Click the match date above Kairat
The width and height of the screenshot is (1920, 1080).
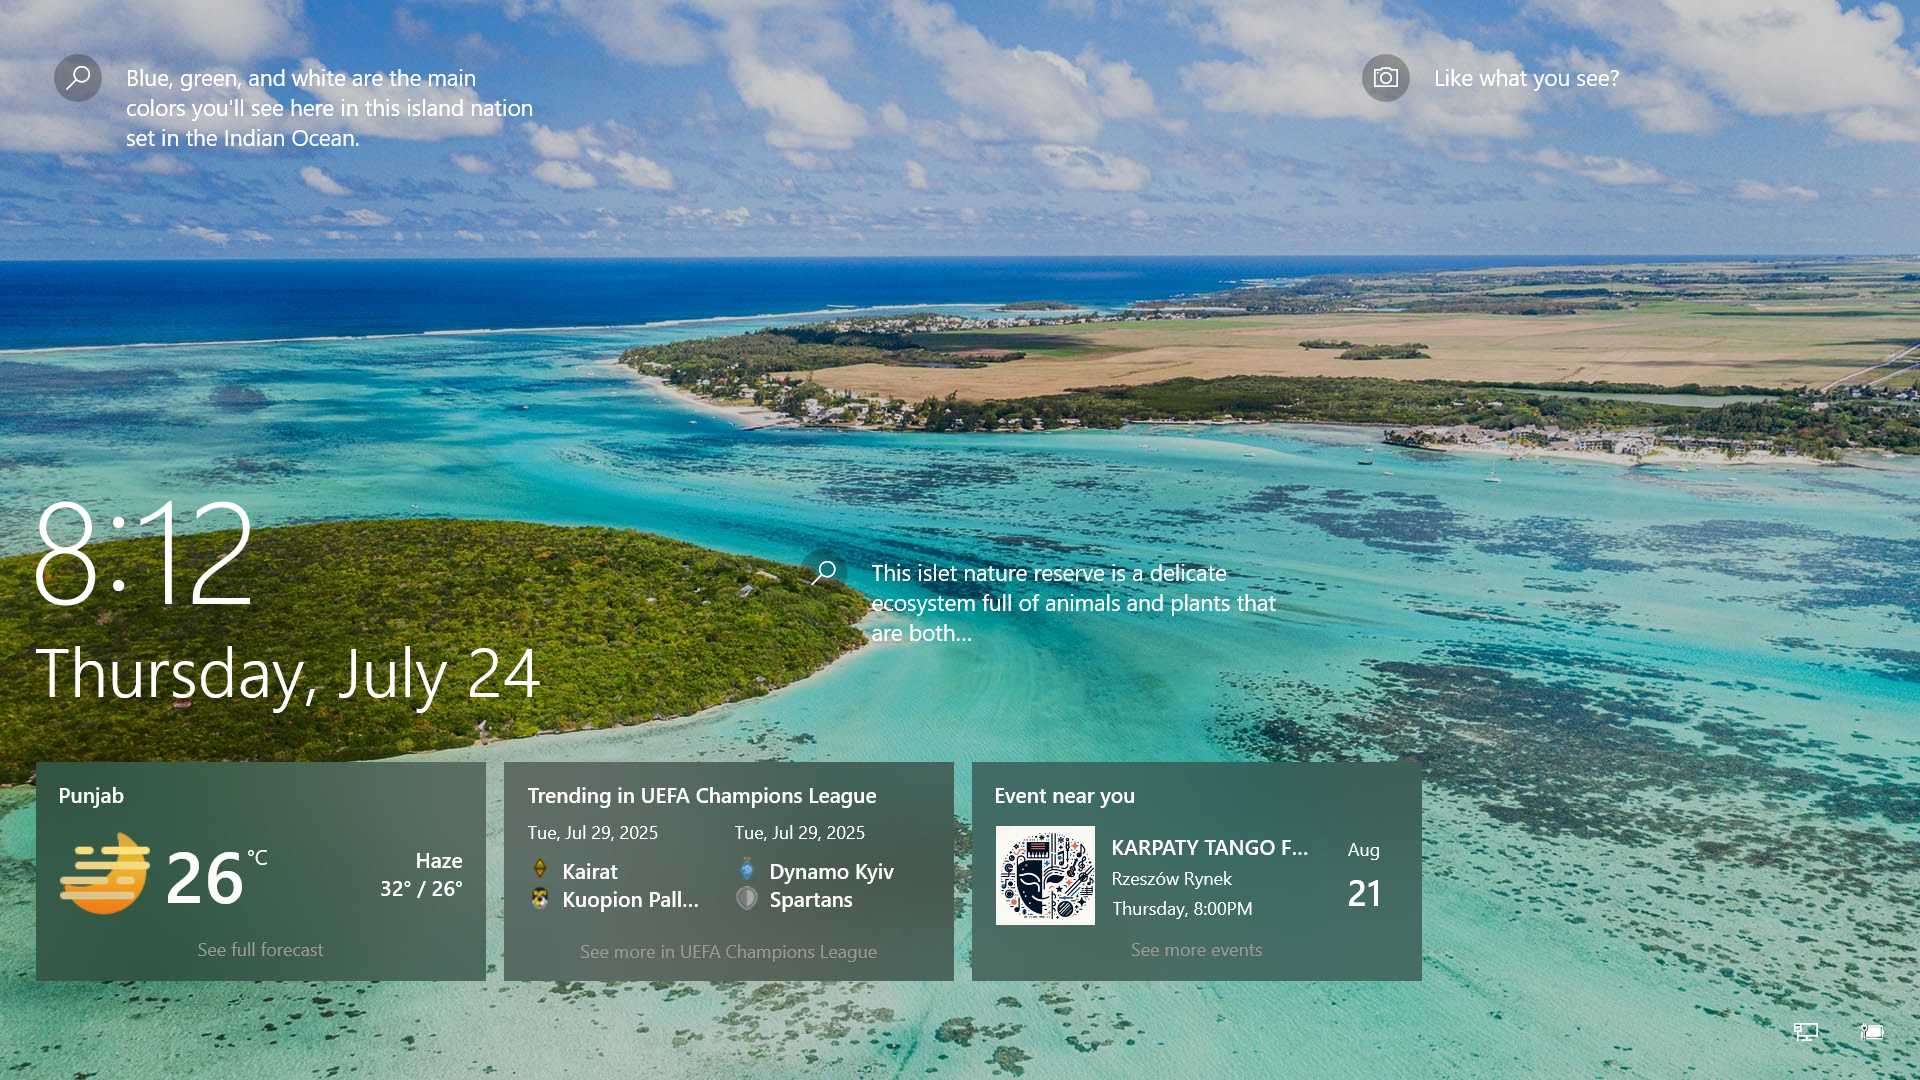point(593,833)
